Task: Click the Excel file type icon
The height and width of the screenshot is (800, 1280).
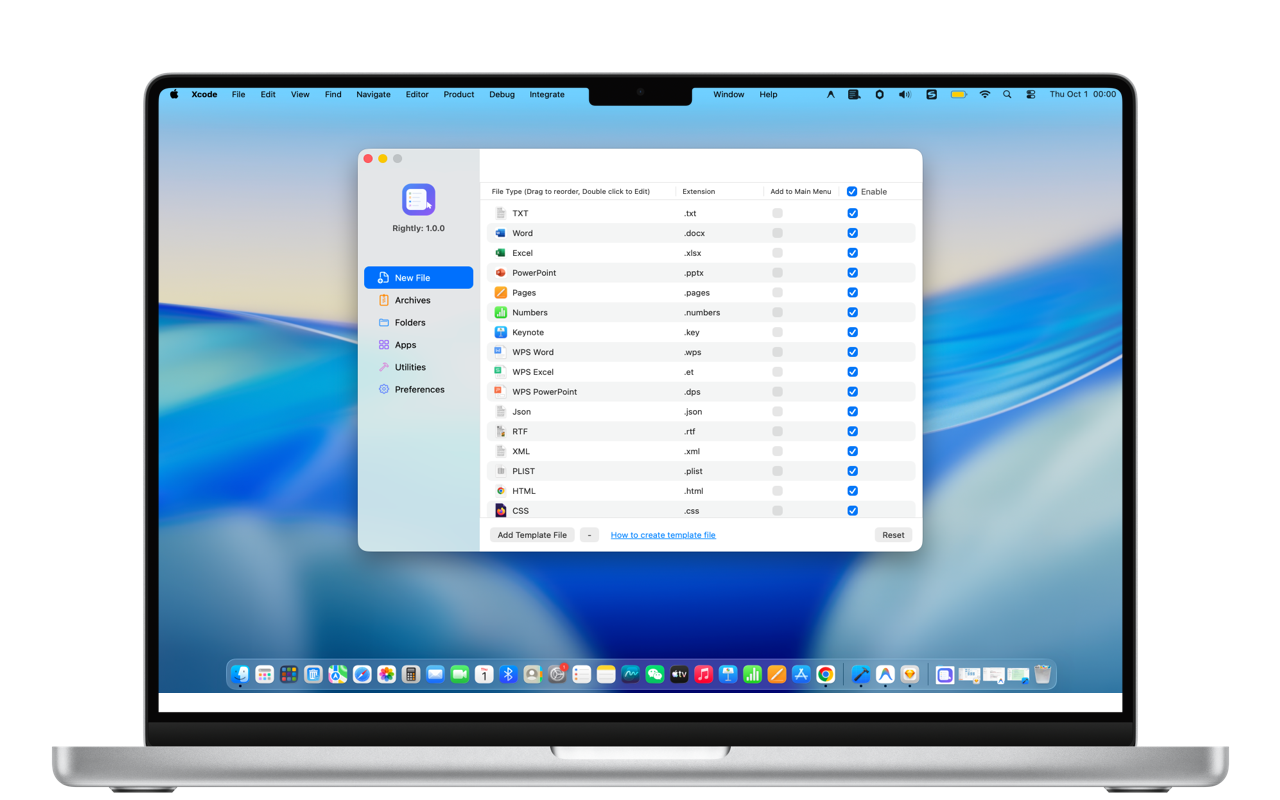Action: (x=500, y=253)
